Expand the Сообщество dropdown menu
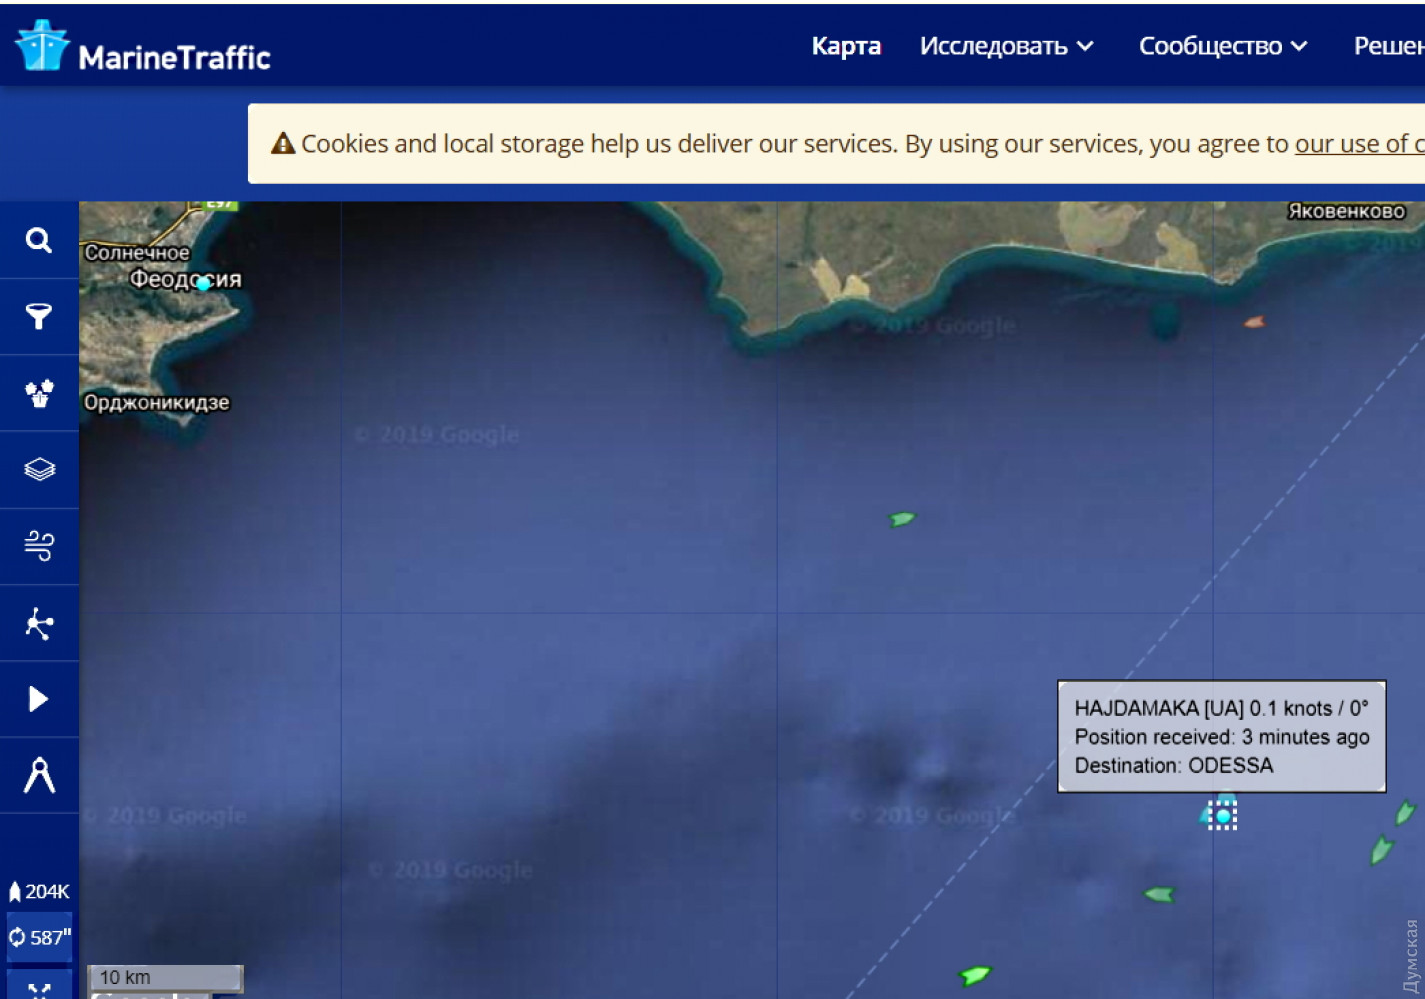Viewport: 1425px width, 999px height. click(x=1222, y=46)
